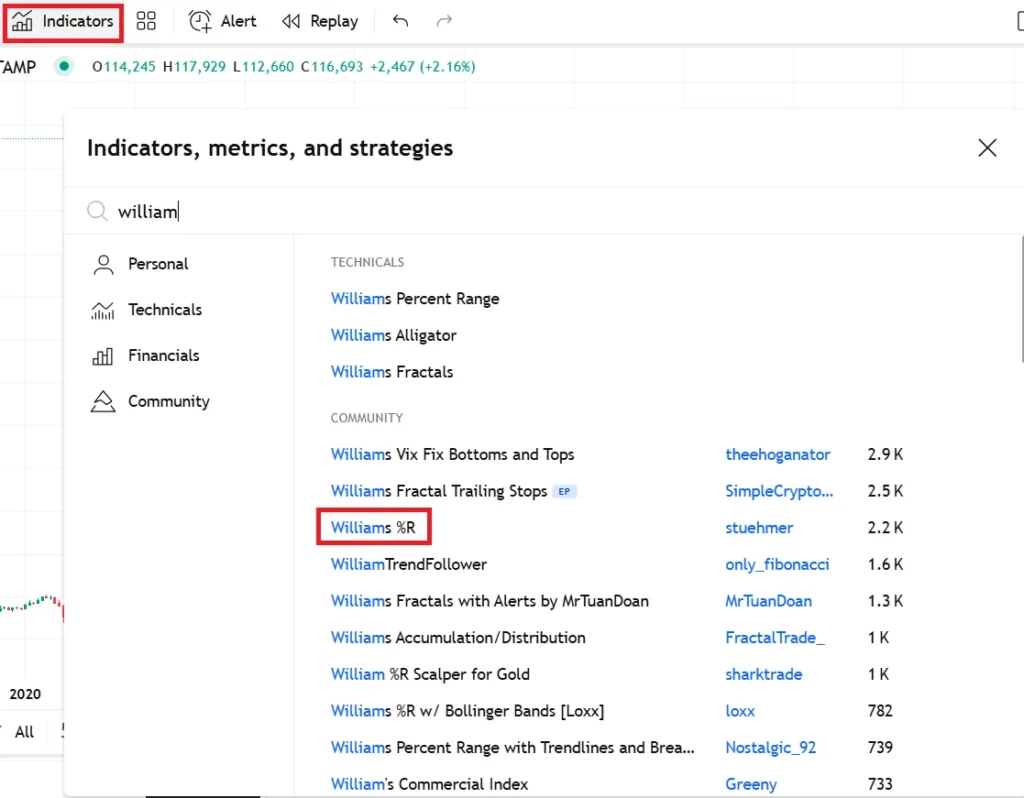Image resolution: width=1024 pixels, height=798 pixels.
Task: Select the Technicals category
Action: pos(147,310)
